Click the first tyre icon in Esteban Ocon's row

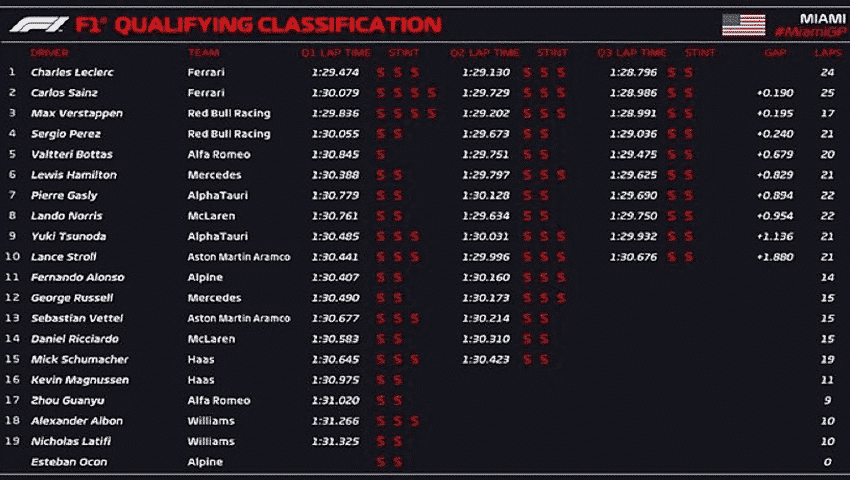pyautogui.click(x=381, y=462)
